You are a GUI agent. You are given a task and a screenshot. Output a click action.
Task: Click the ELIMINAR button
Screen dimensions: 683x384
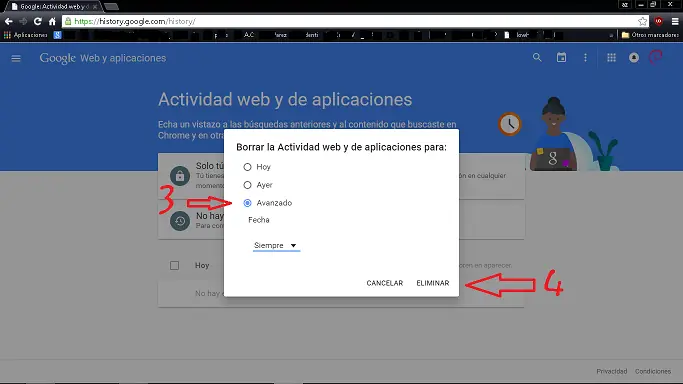point(433,283)
